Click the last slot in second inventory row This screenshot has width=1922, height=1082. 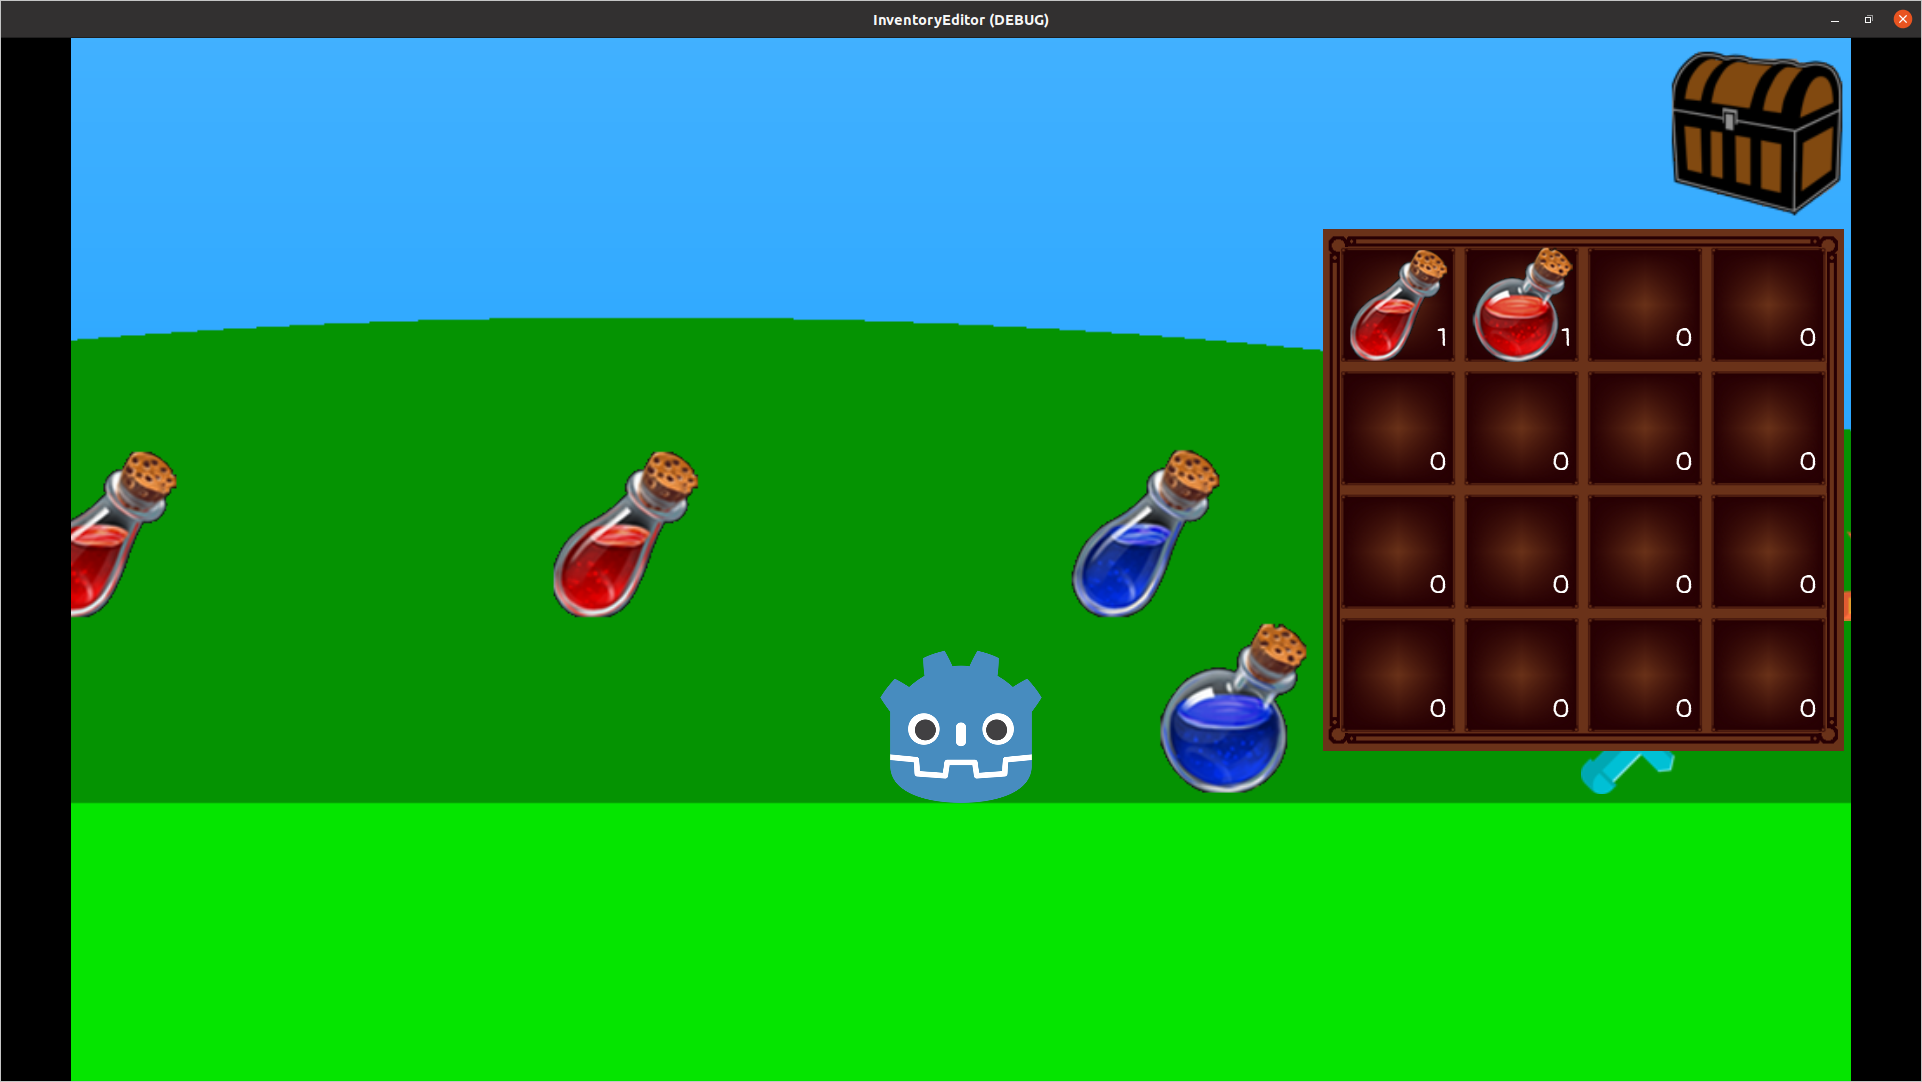[x=1768, y=429]
